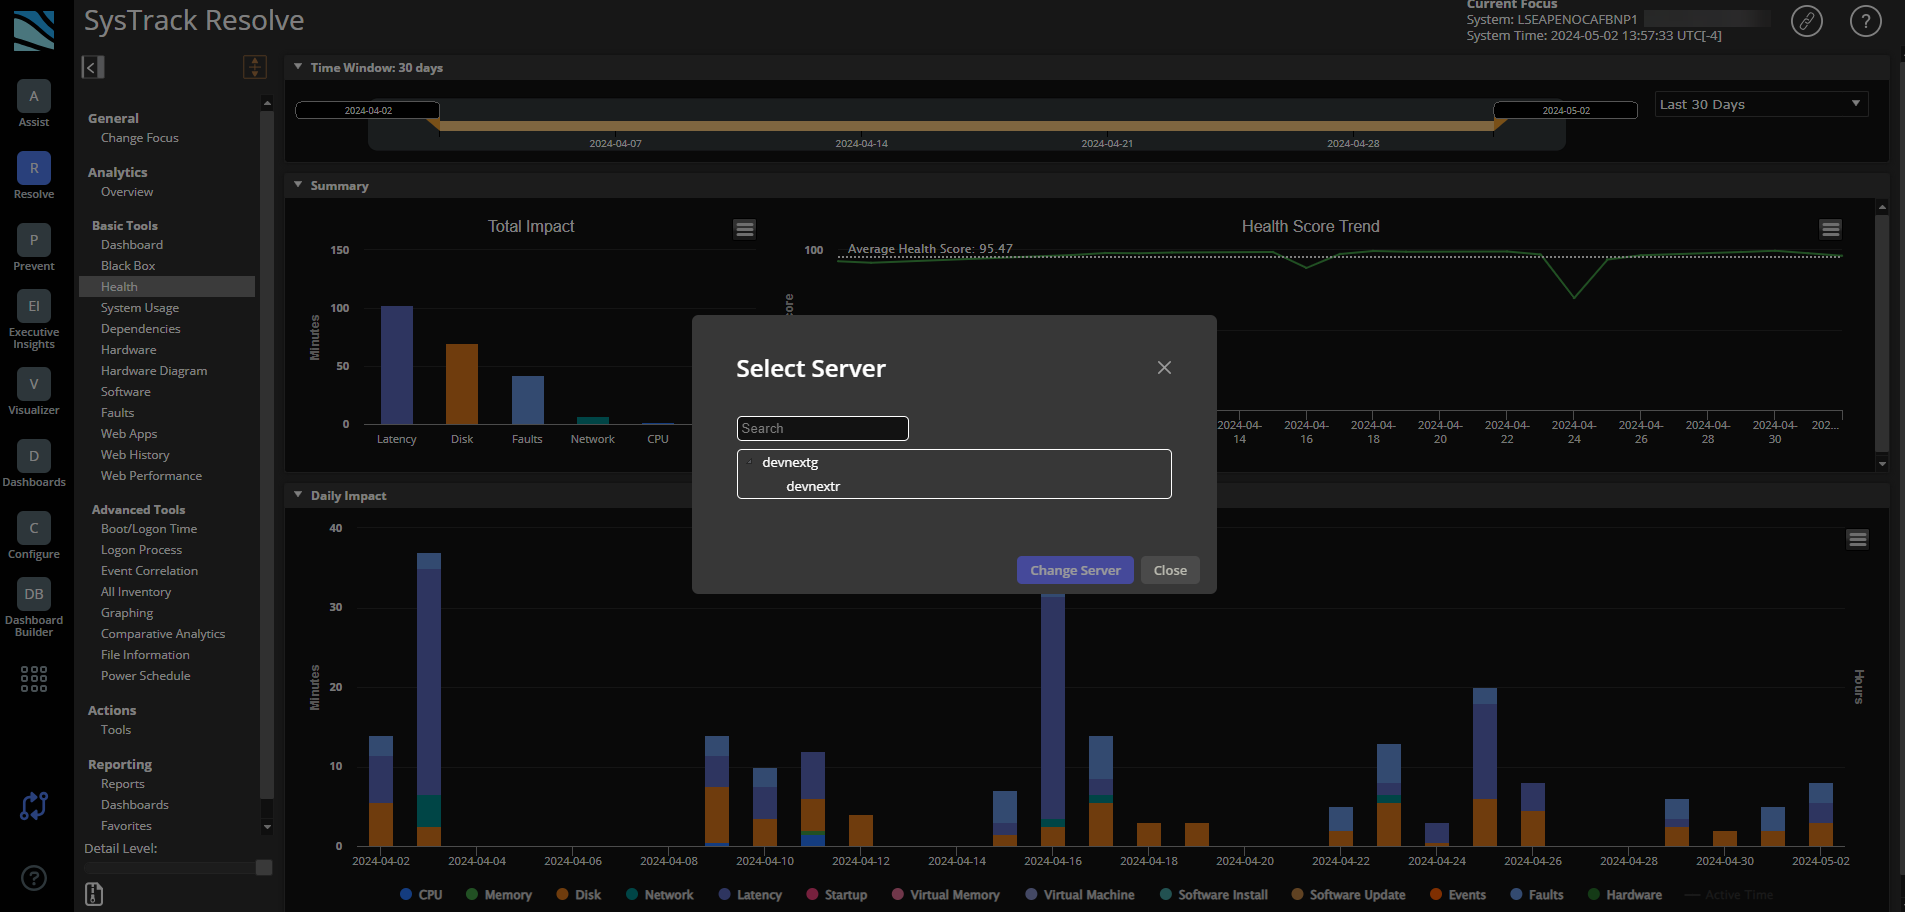Click the Detail Level slider handle
Viewport: 1905px width, 912px height.
pos(264,867)
